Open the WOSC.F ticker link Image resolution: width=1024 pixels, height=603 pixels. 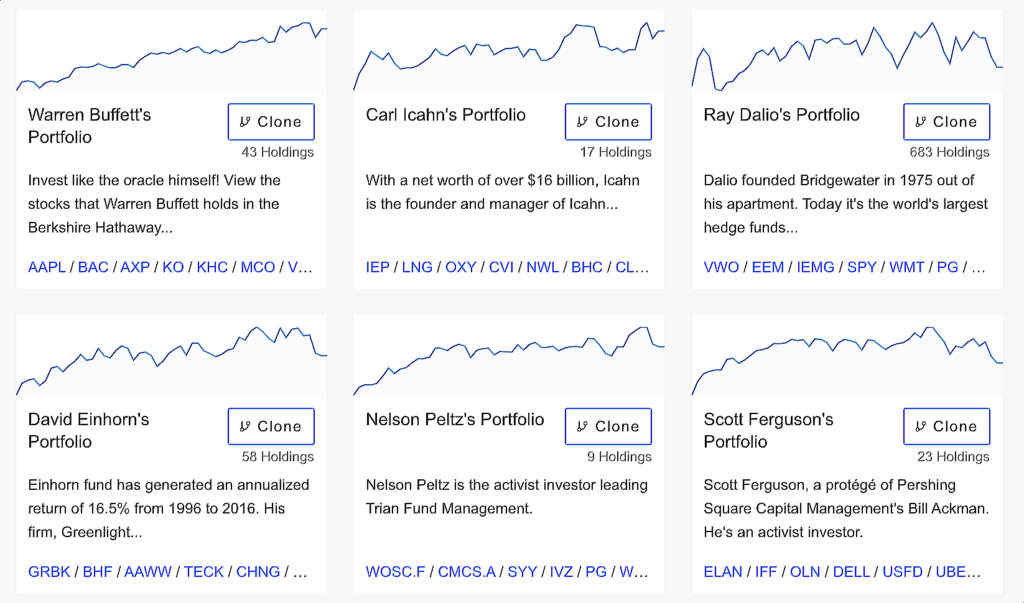coord(396,572)
